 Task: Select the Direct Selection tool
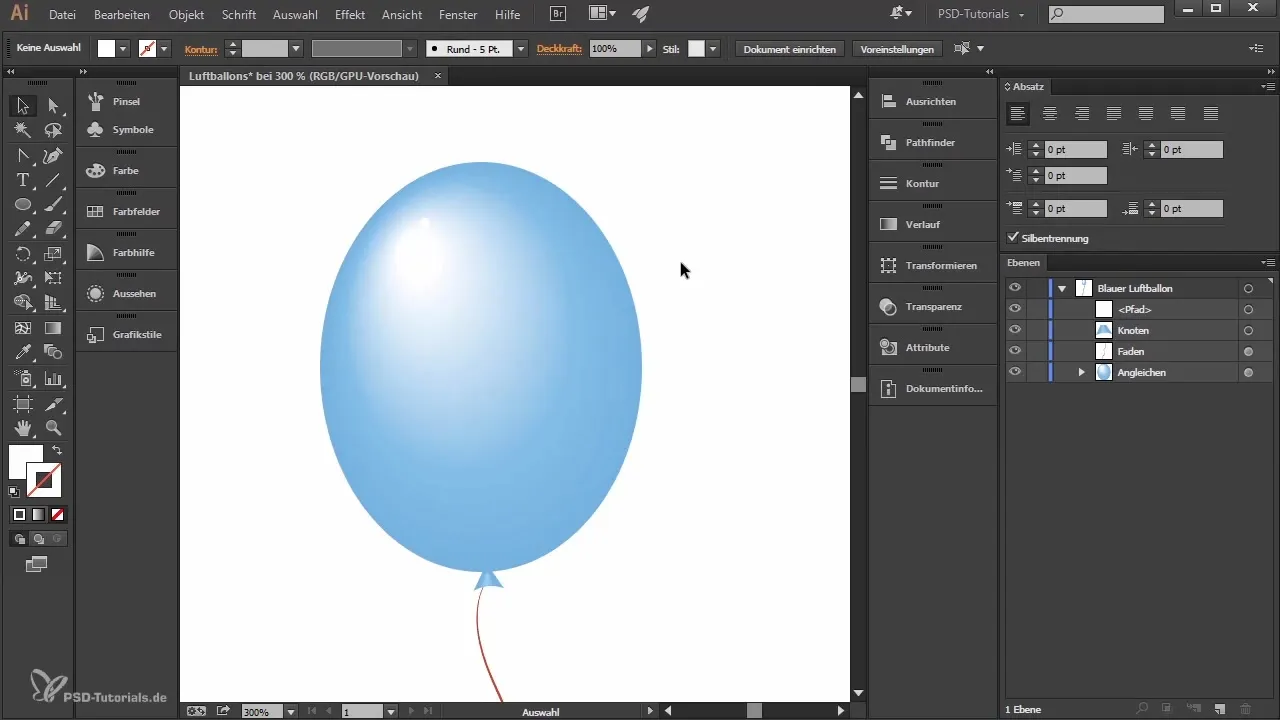(53, 105)
